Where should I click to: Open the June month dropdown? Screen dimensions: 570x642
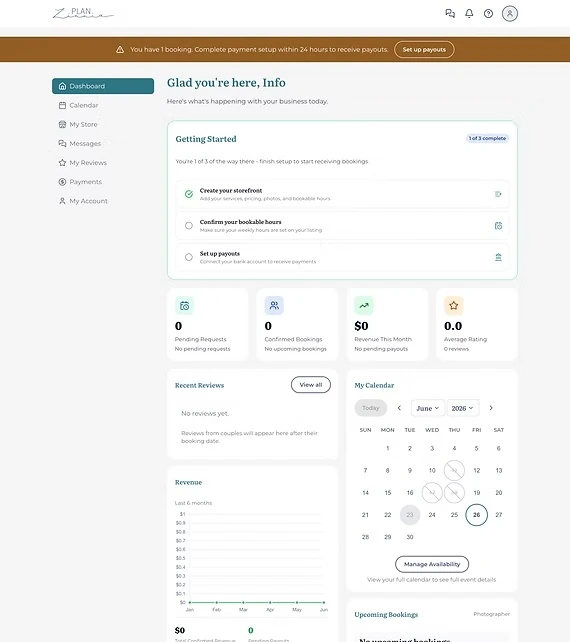(428, 408)
